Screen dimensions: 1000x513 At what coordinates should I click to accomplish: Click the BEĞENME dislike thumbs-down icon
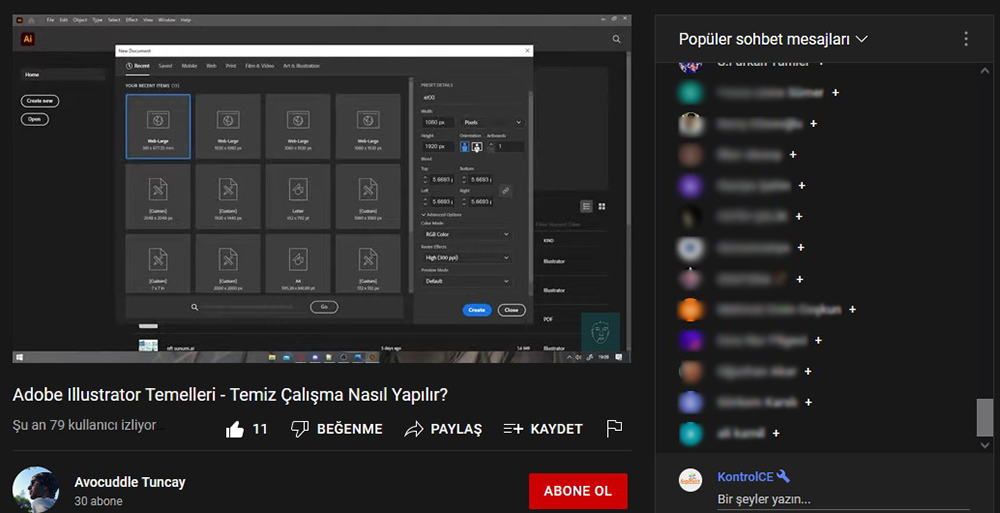point(300,429)
